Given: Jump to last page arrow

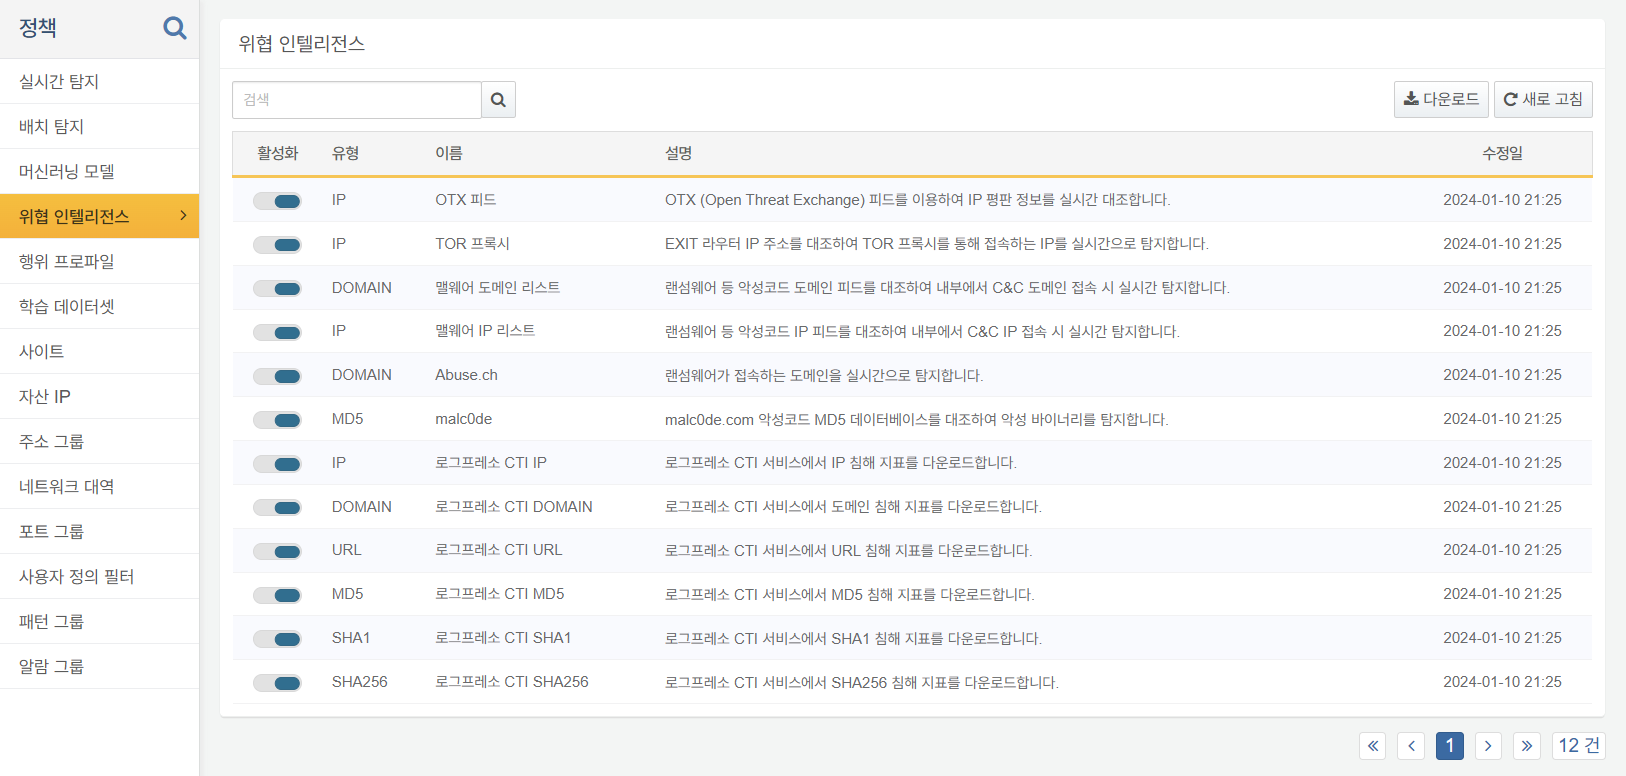Looking at the screenshot, I should coord(1527,746).
